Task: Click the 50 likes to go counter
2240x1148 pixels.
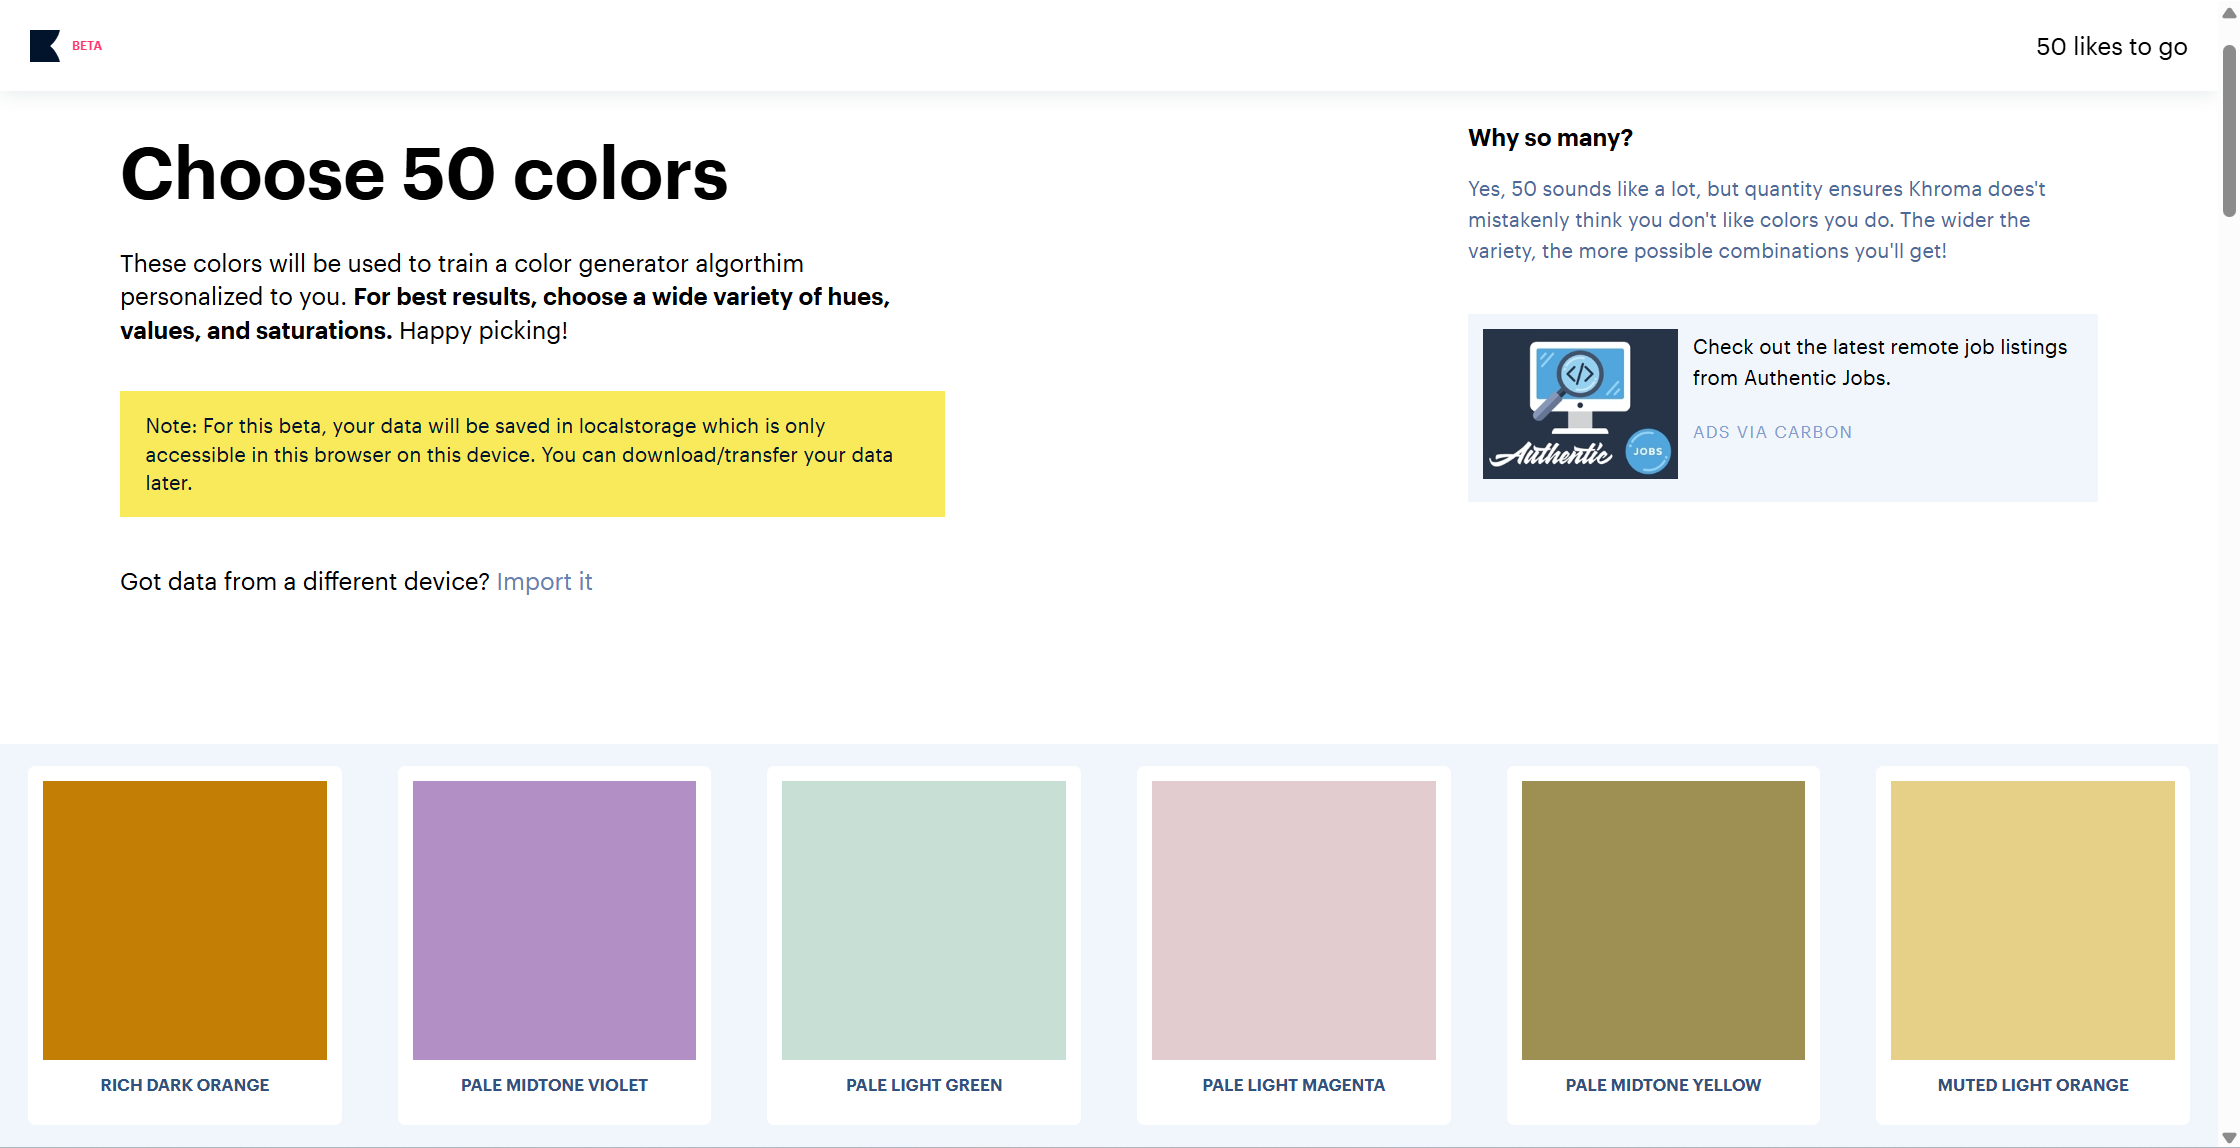Action: click(x=2111, y=47)
